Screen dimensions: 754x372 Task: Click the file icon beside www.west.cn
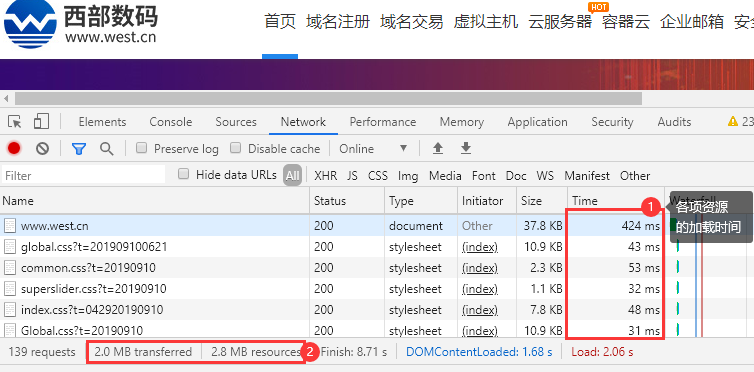pos(10,226)
